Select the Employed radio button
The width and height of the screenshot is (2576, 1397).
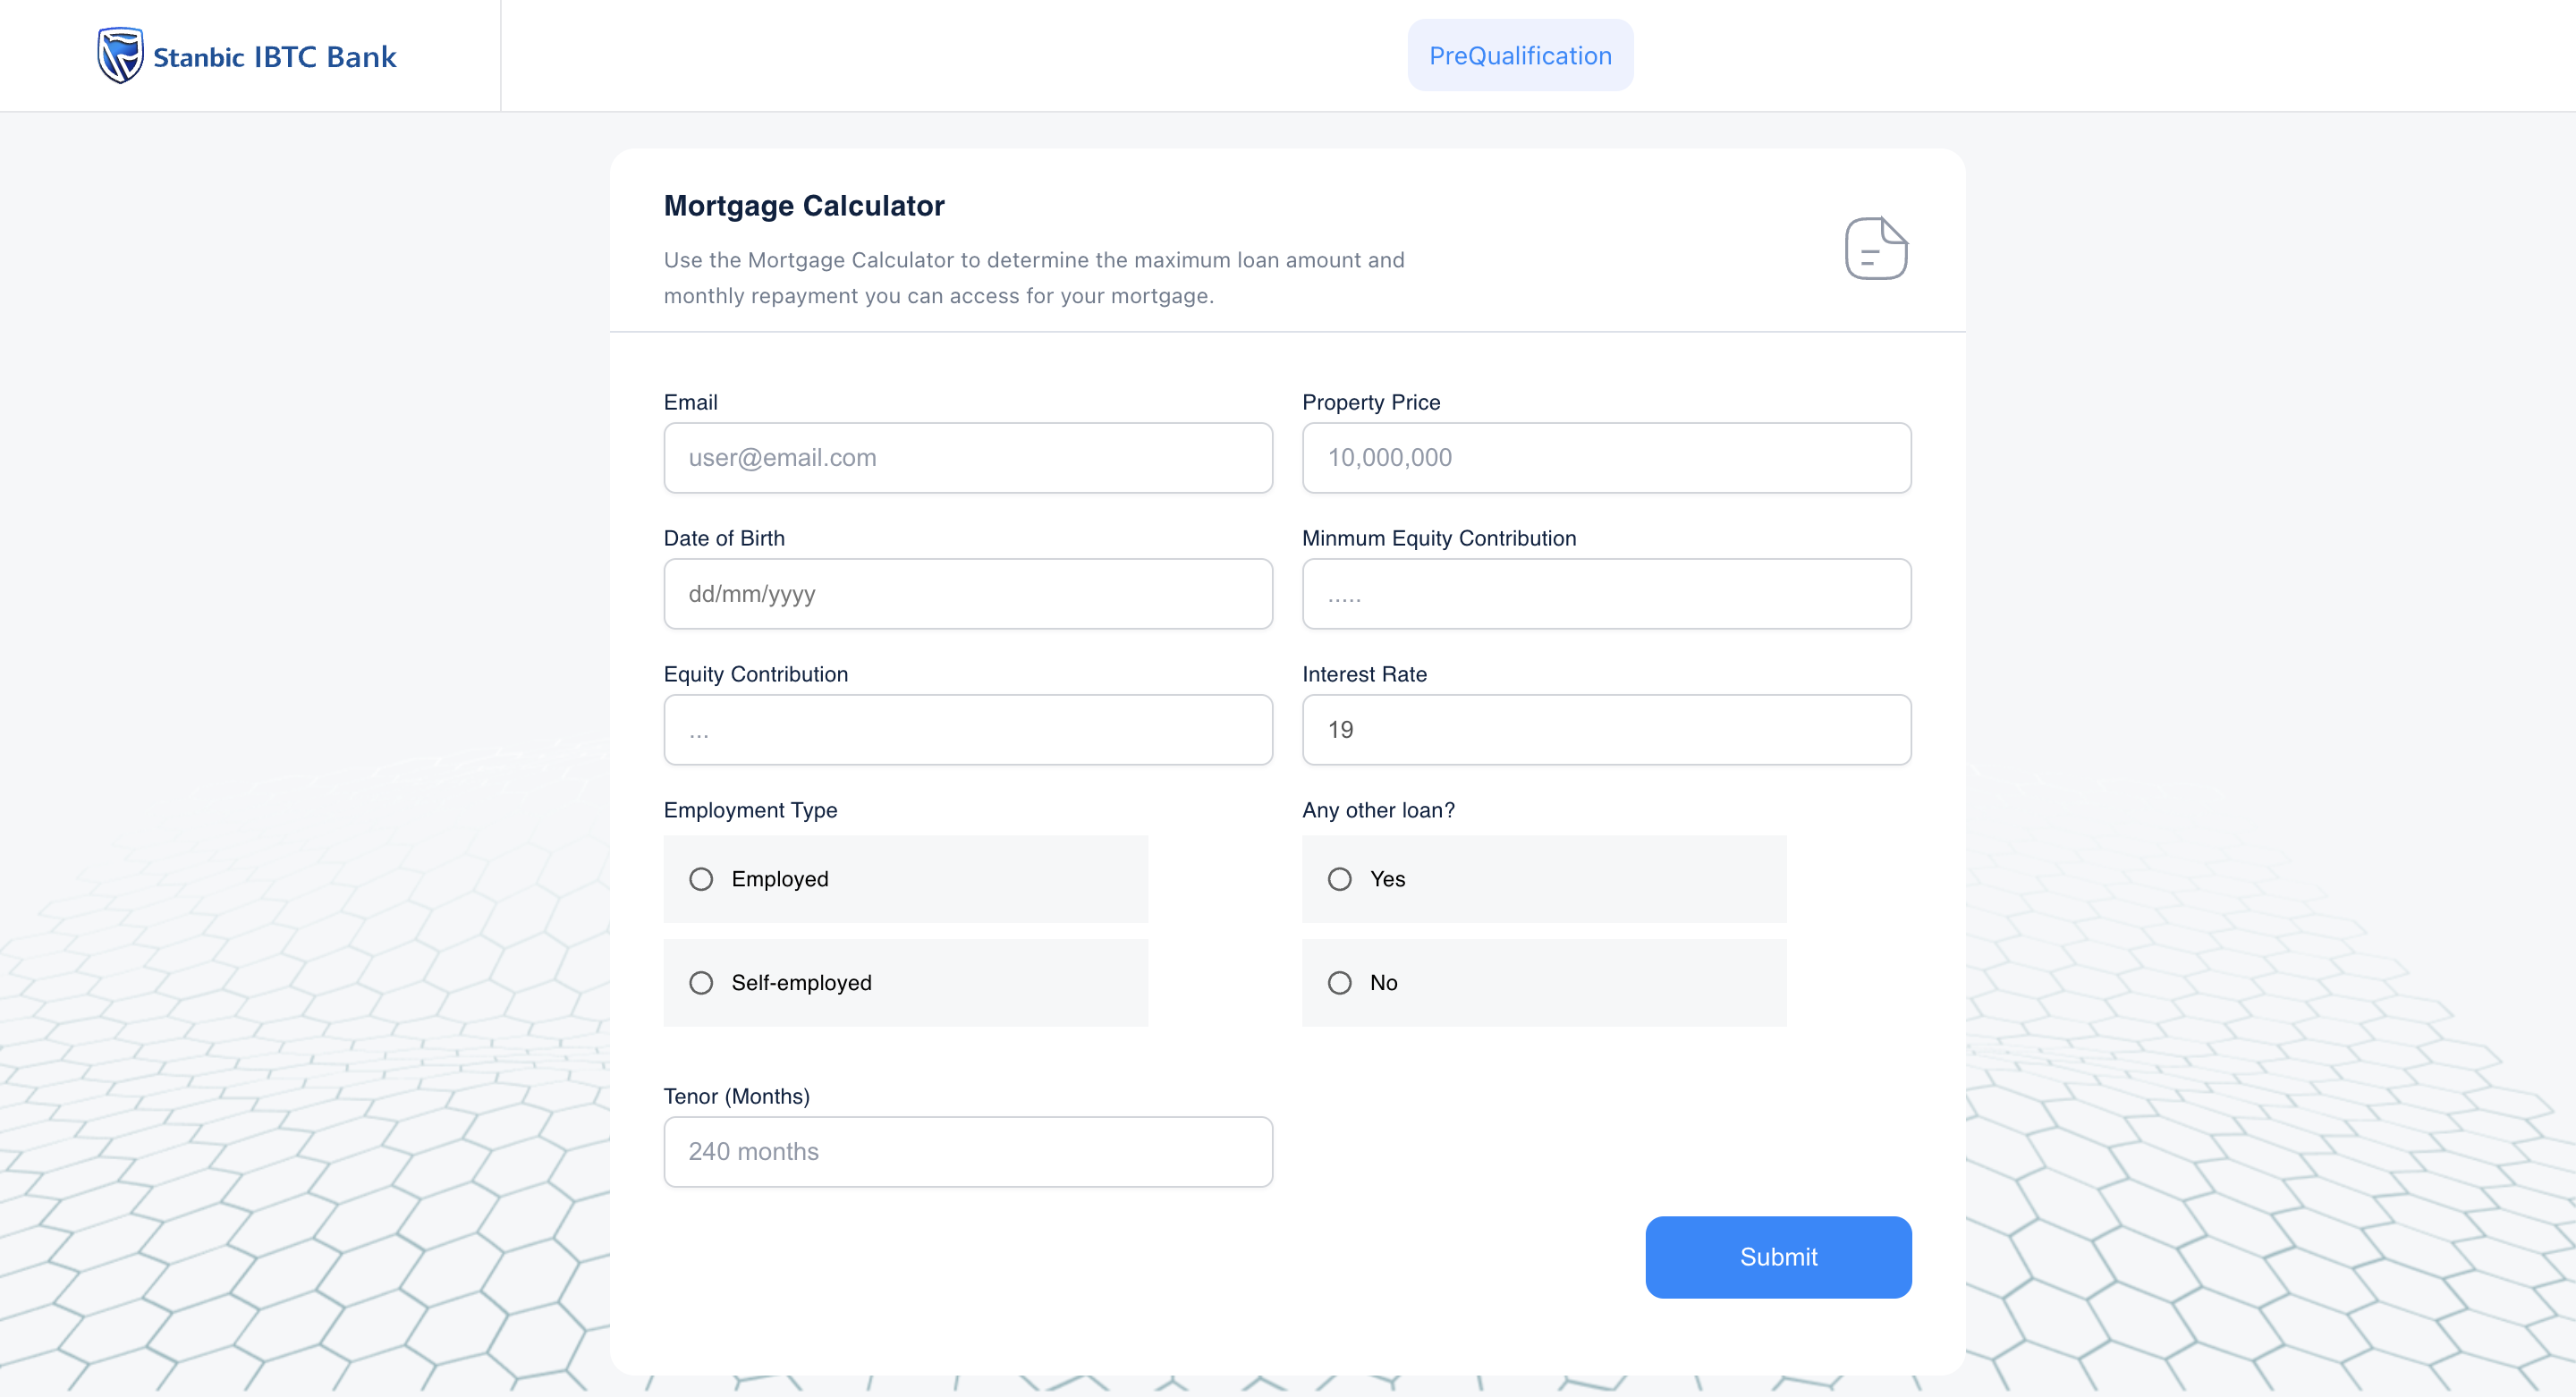tap(701, 879)
